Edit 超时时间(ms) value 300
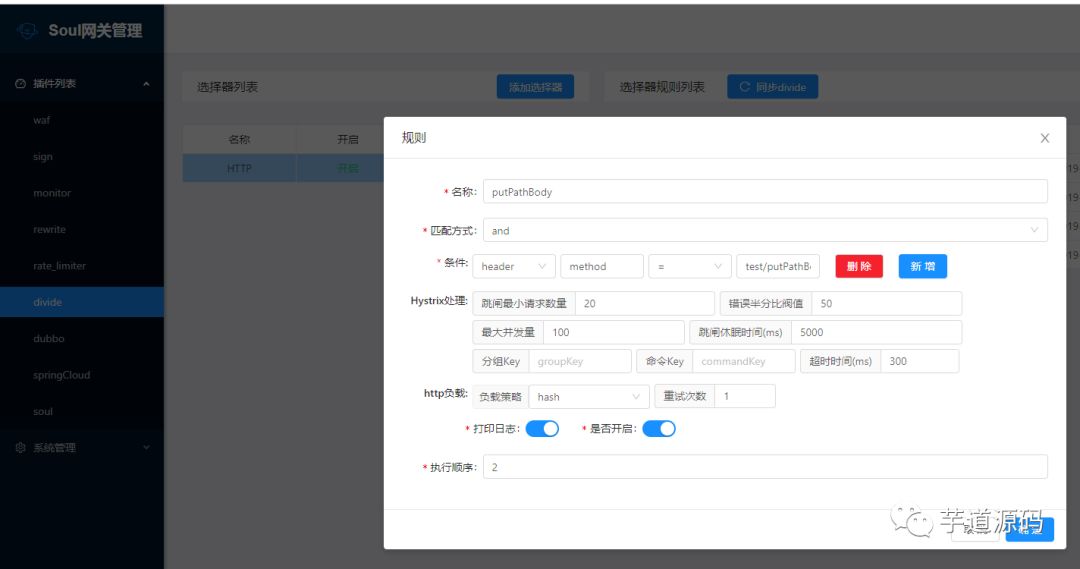Viewport: 1080px width, 569px height. tap(920, 362)
